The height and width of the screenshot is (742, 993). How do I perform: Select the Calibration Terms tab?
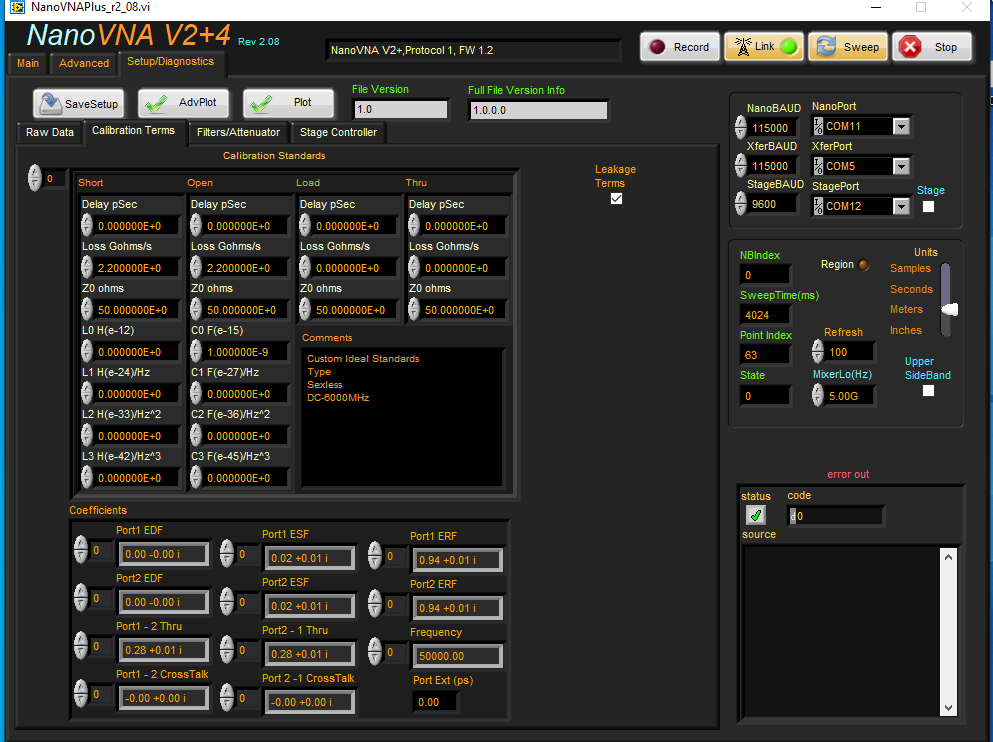134,130
